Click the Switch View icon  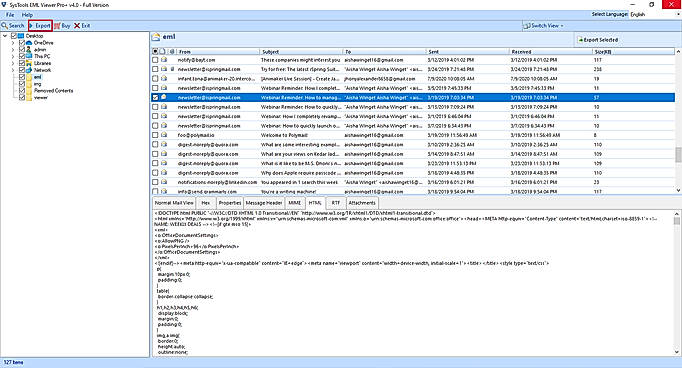pyautogui.click(x=527, y=26)
